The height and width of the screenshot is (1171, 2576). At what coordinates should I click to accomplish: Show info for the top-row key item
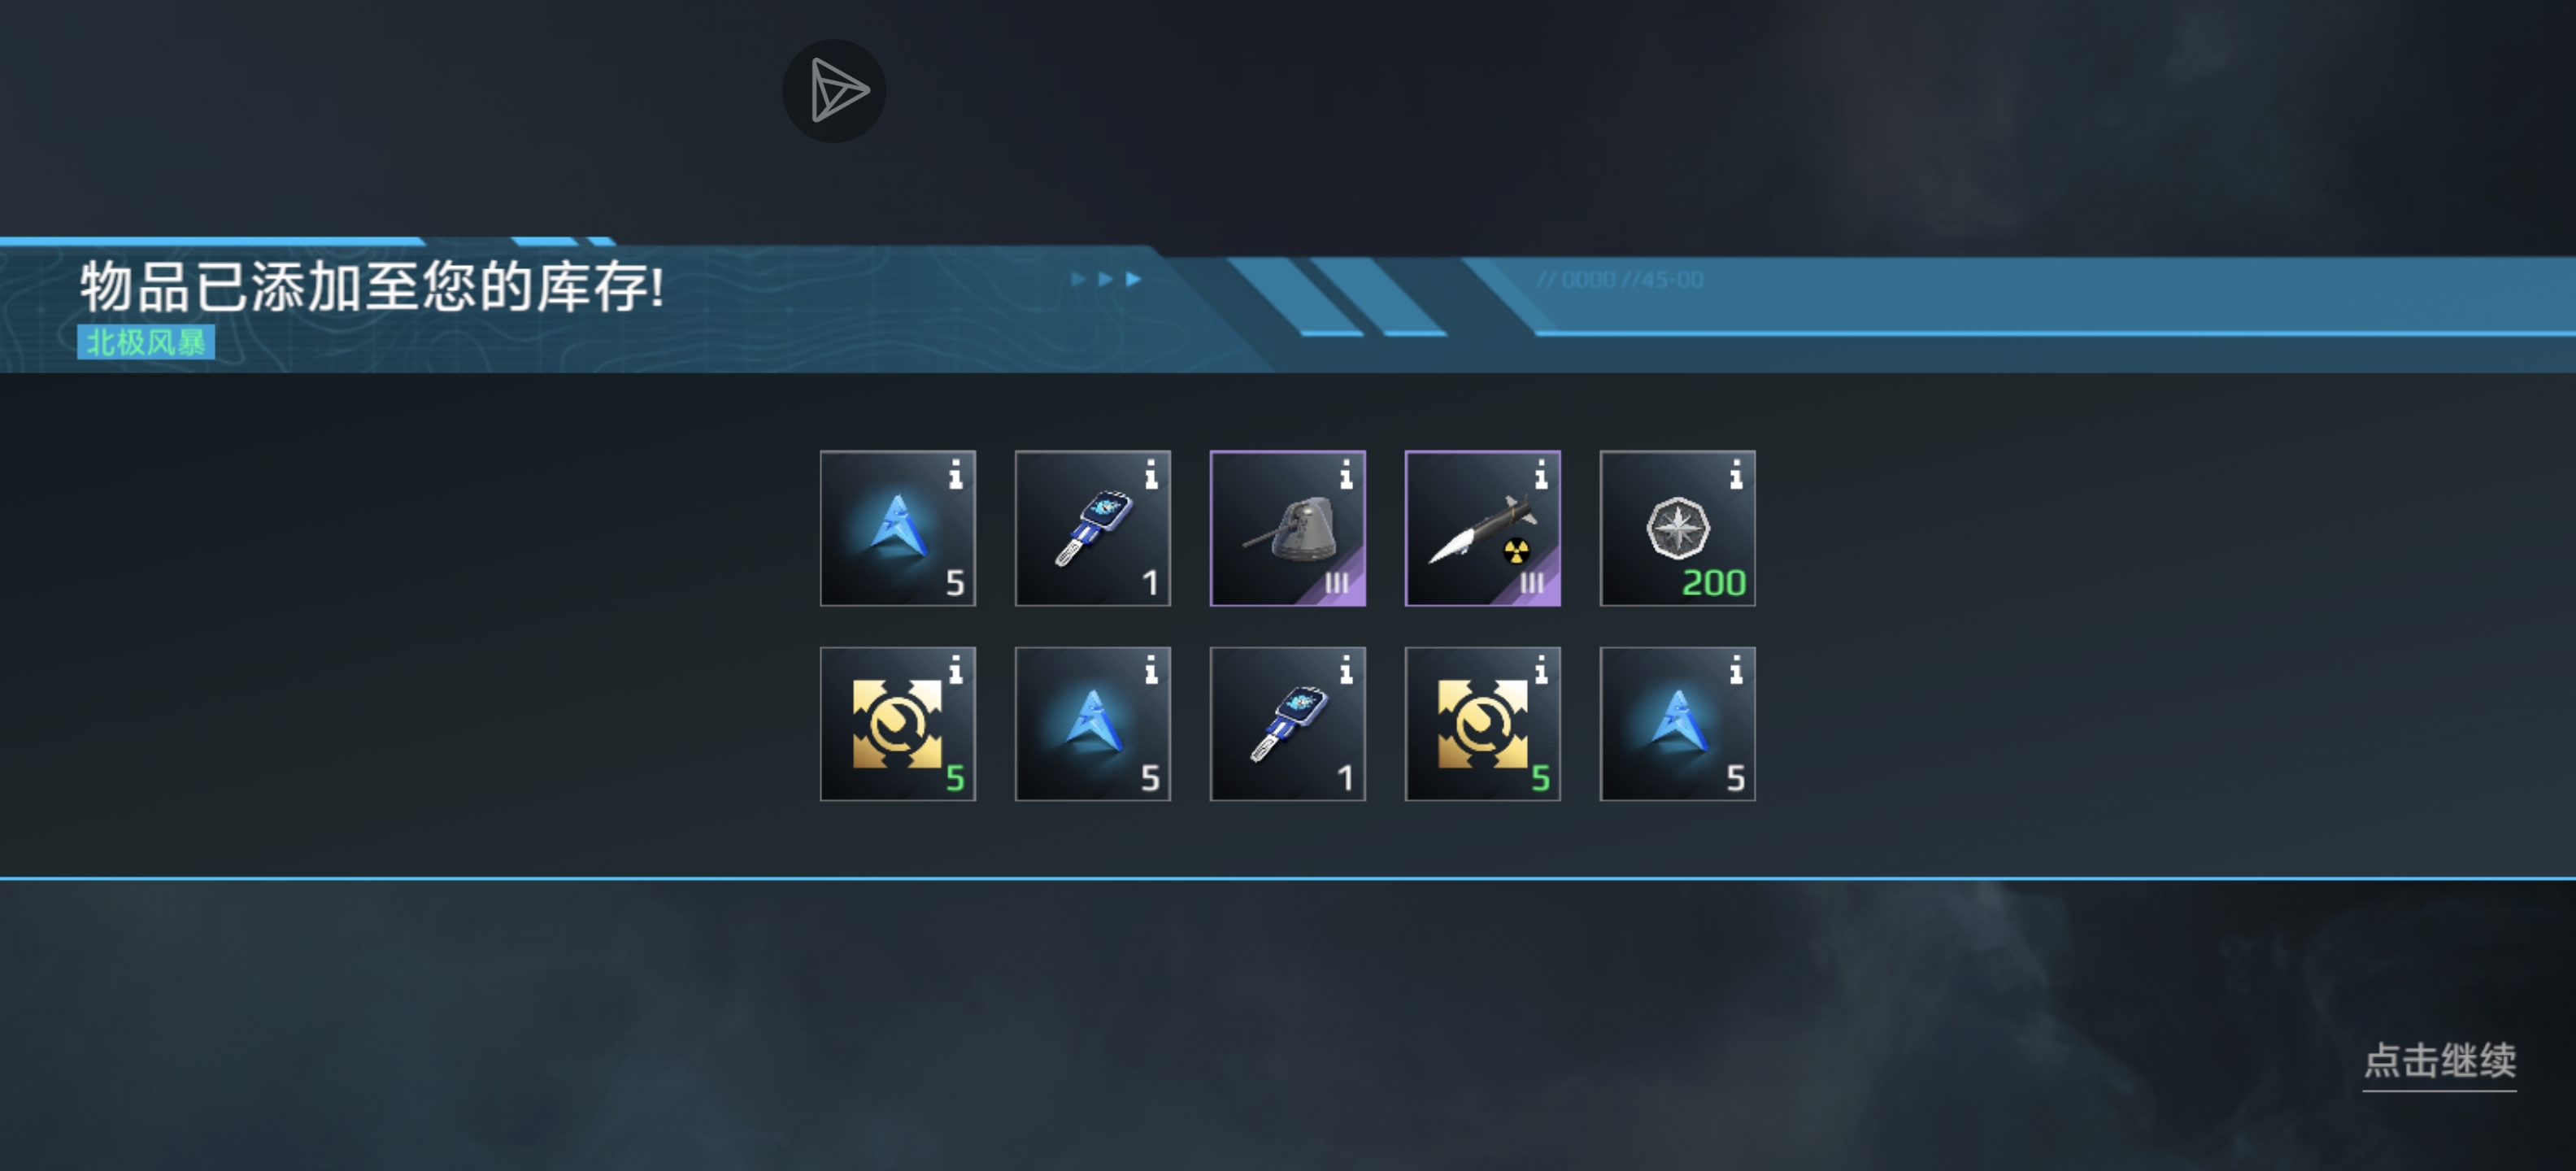click(1151, 474)
